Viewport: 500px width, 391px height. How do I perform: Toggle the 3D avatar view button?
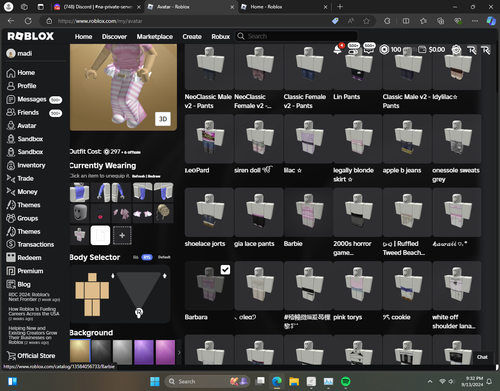163,119
